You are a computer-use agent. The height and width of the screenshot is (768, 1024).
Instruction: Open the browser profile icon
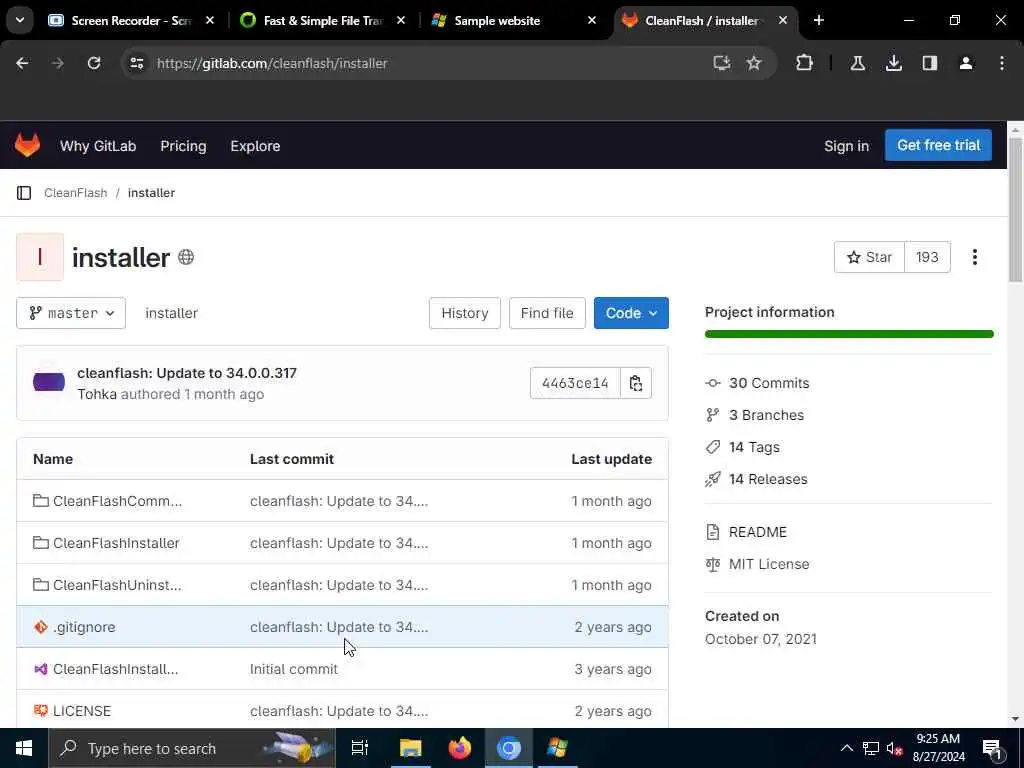966,63
